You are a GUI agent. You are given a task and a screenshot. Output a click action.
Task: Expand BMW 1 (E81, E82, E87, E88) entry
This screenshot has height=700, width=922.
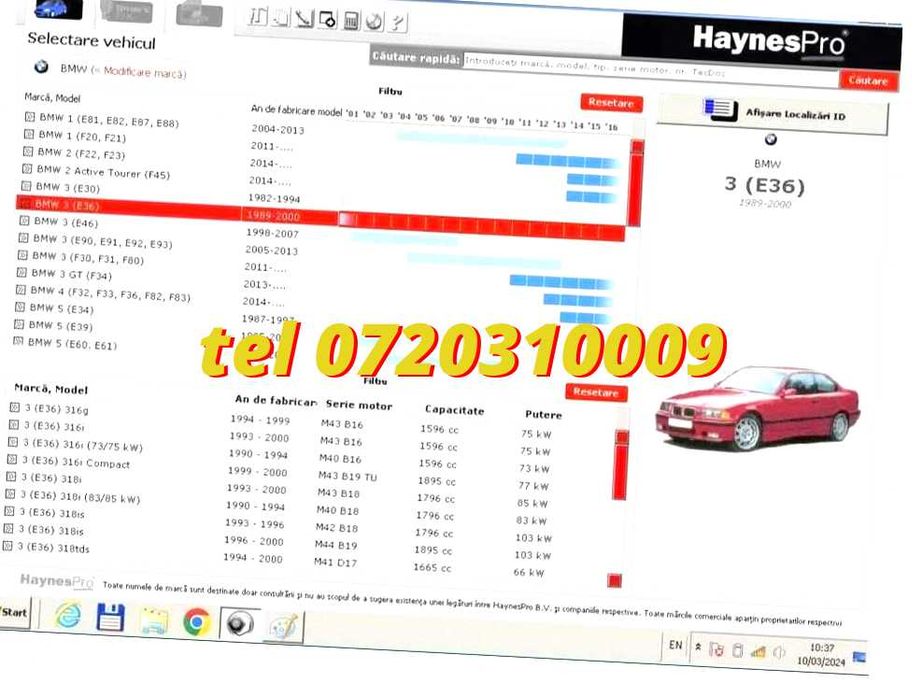[29, 117]
